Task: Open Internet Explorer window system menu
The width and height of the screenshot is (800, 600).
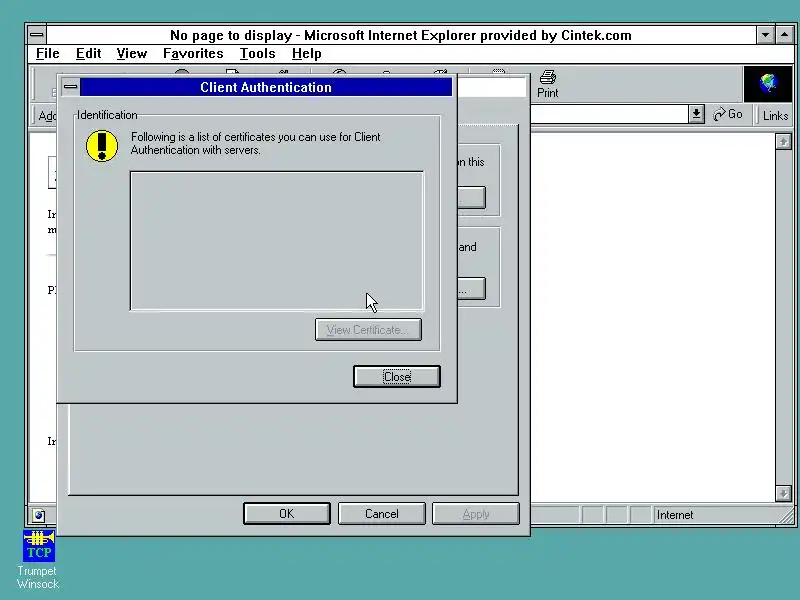Action: pos(37,35)
